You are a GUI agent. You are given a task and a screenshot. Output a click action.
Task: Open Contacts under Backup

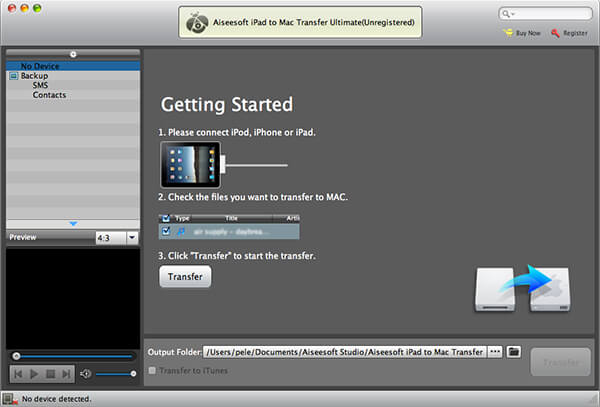pos(49,95)
